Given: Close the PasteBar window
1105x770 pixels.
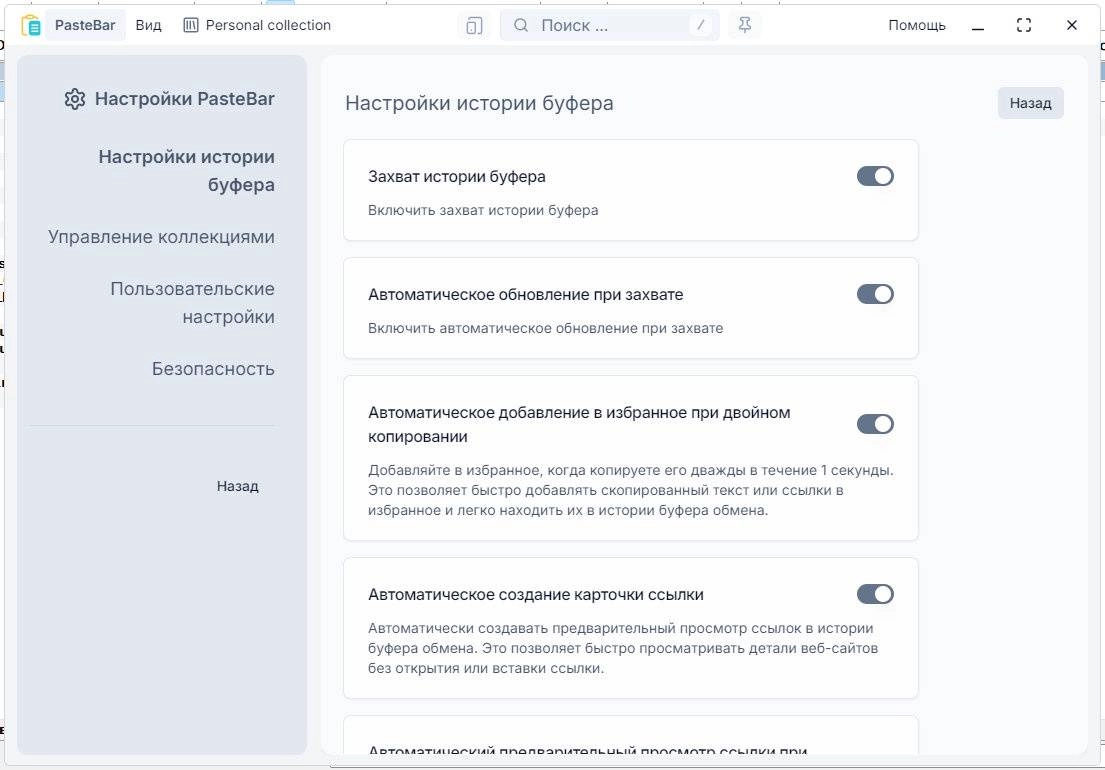Looking at the screenshot, I should pos(1072,25).
